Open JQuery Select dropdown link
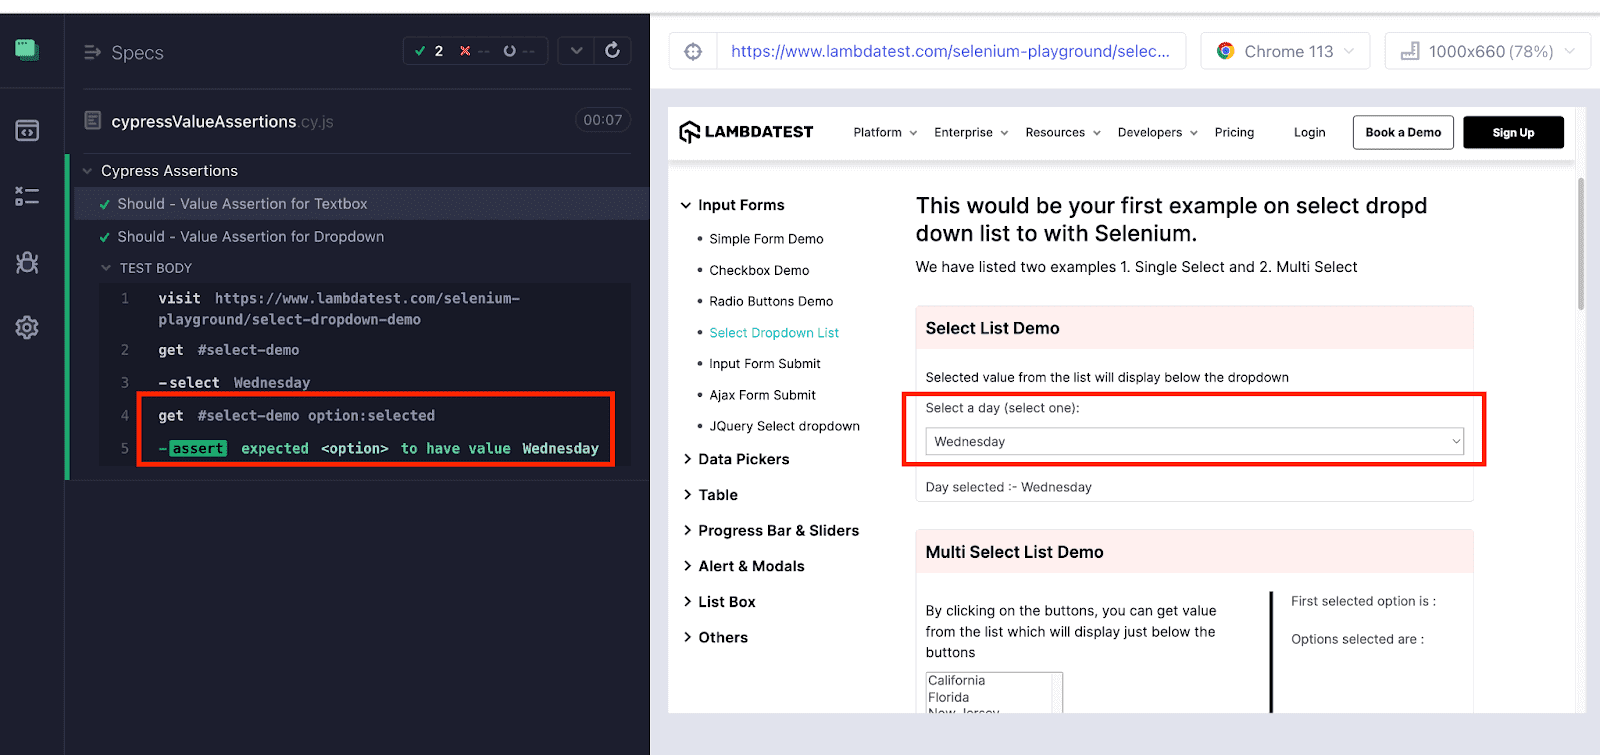 pyautogui.click(x=784, y=426)
